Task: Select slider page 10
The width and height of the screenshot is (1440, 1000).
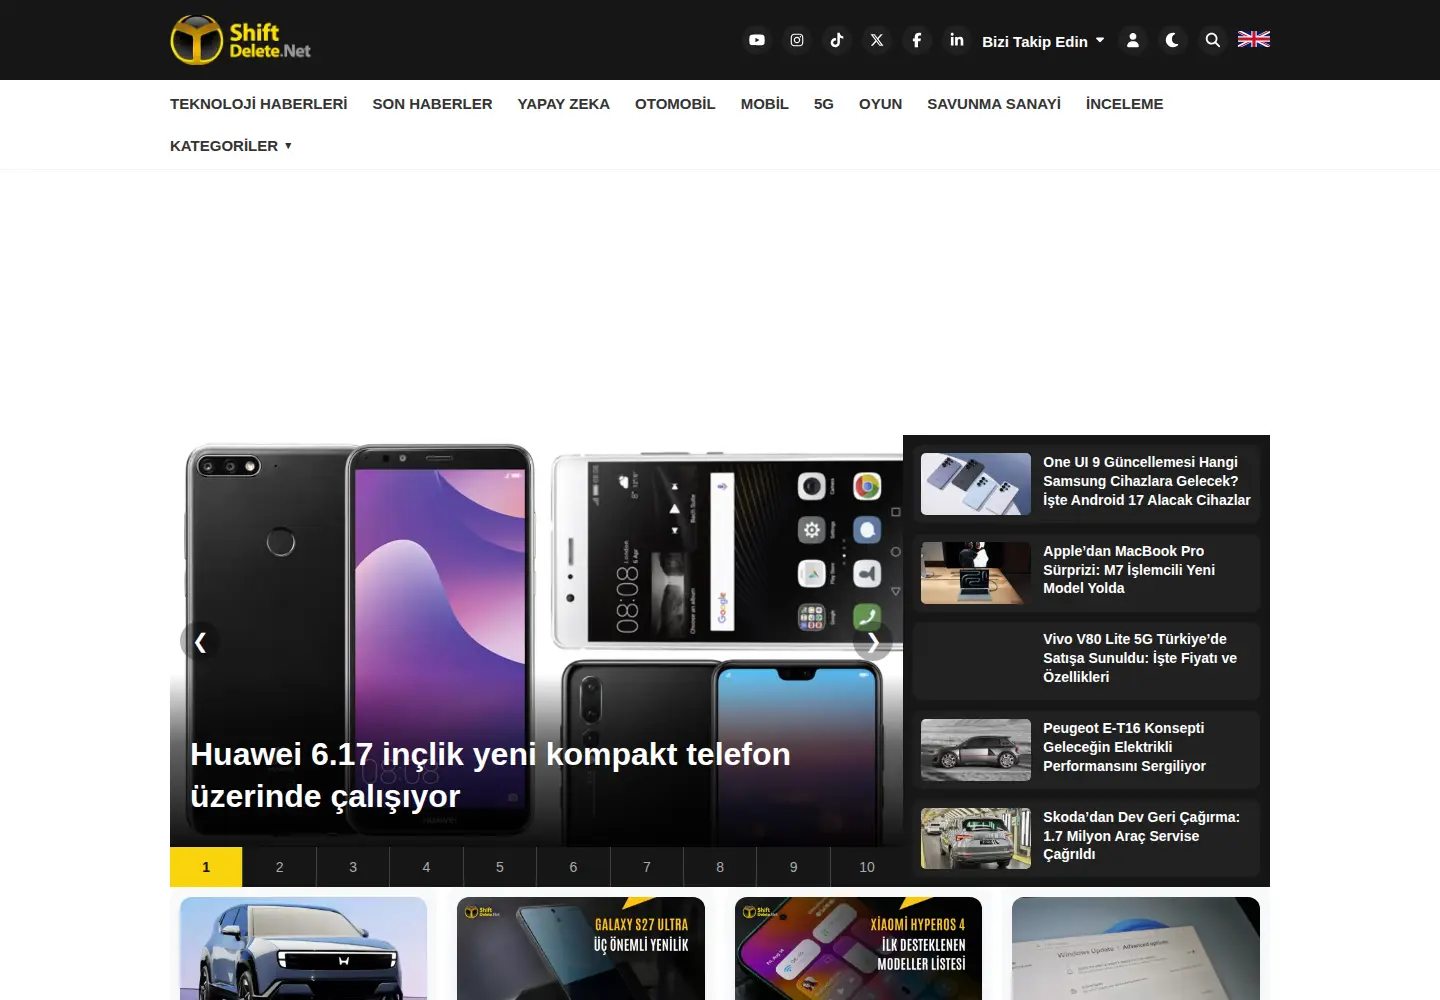Action: point(867,867)
